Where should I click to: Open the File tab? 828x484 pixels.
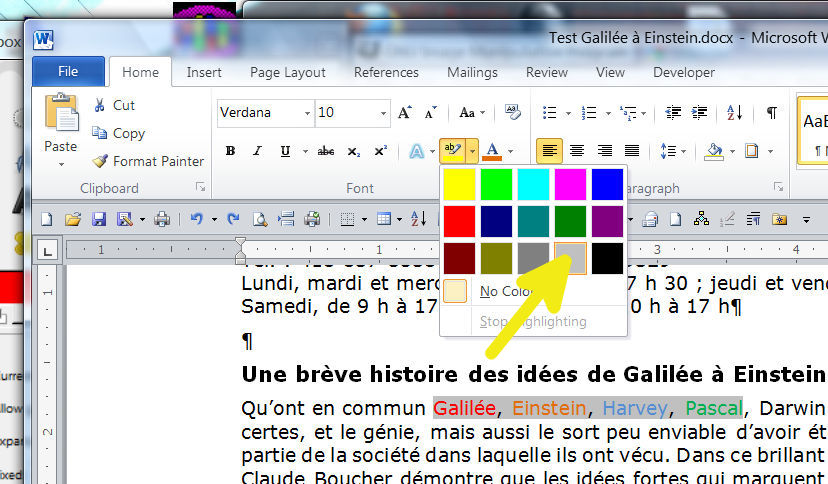click(x=68, y=71)
